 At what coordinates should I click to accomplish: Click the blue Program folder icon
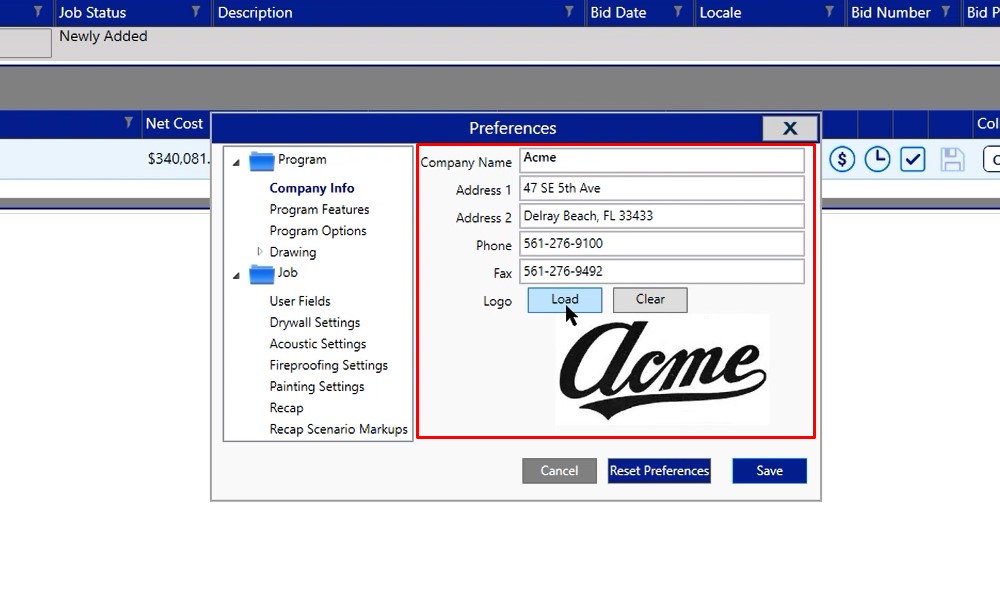262,160
